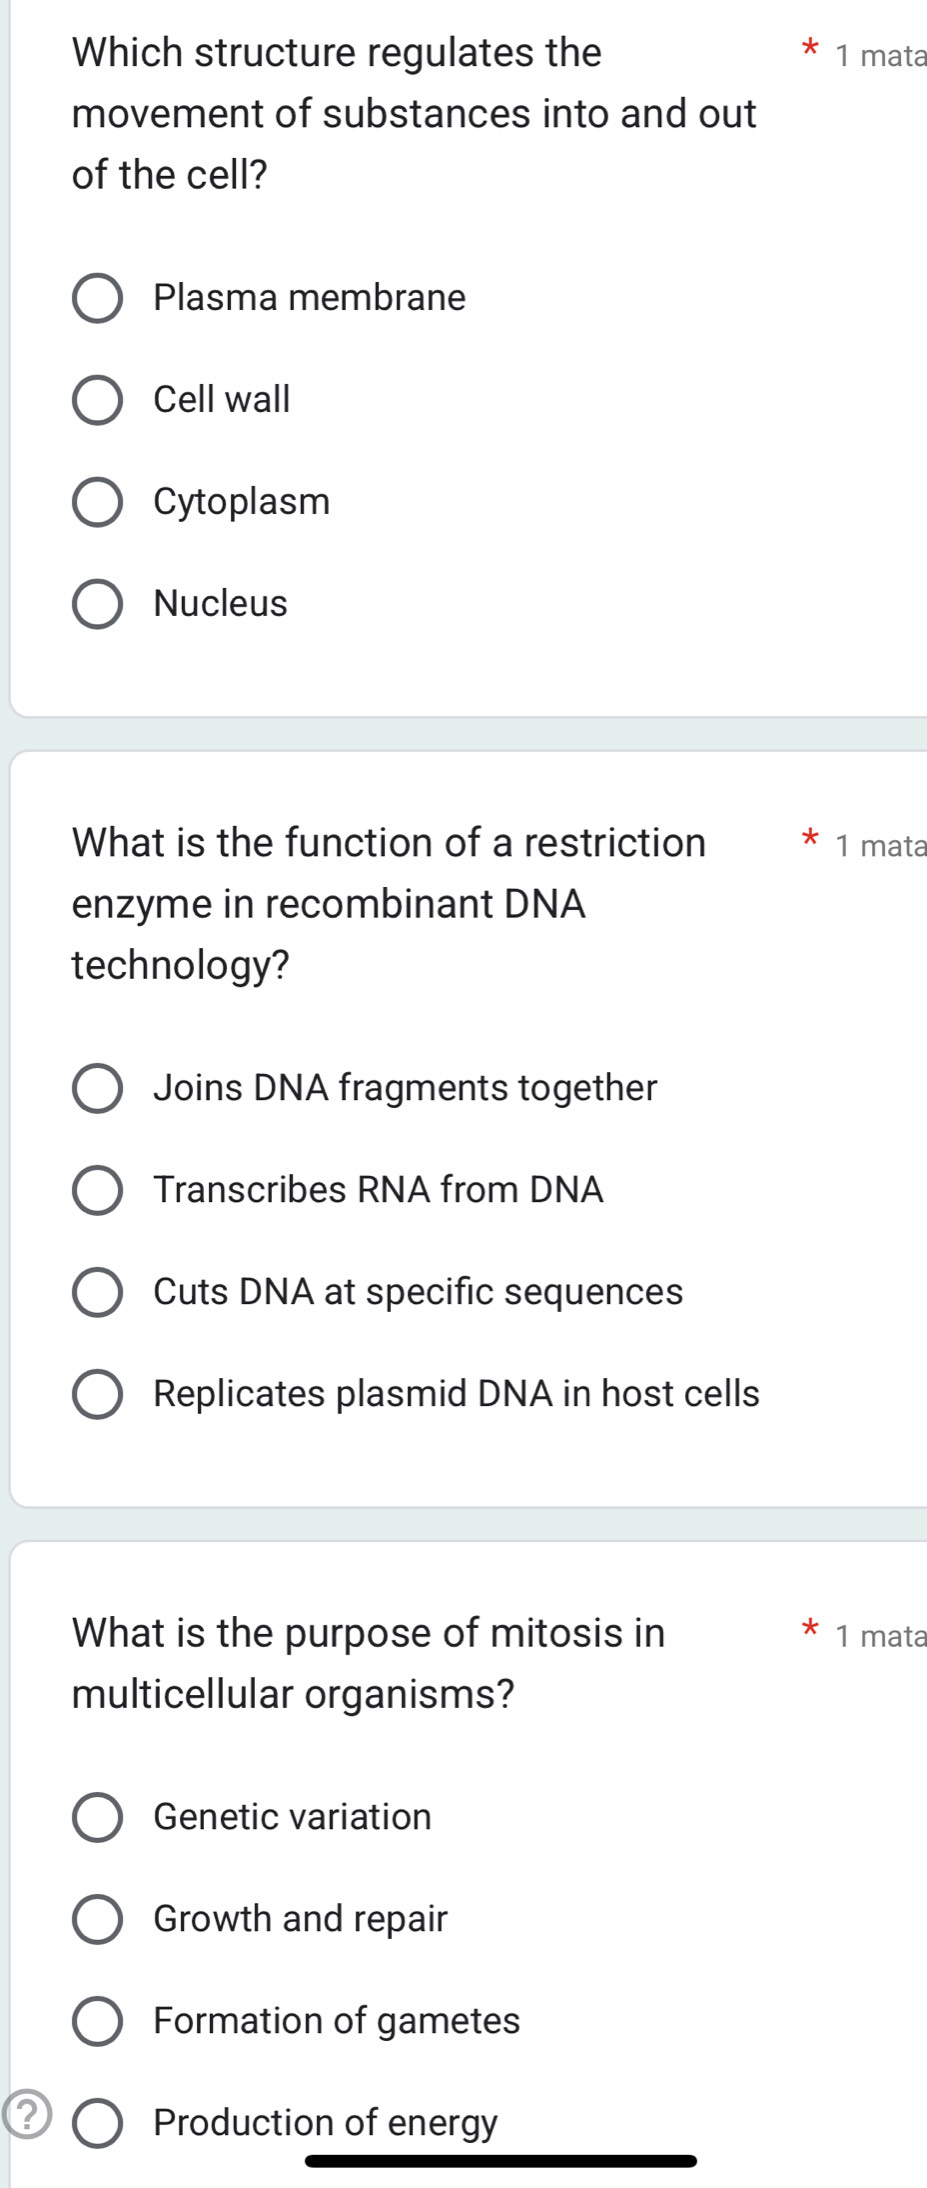The height and width of the screenshot is (2188, 927).
Task: Select the Plasma membrane option
Action: tap(98, 298)
